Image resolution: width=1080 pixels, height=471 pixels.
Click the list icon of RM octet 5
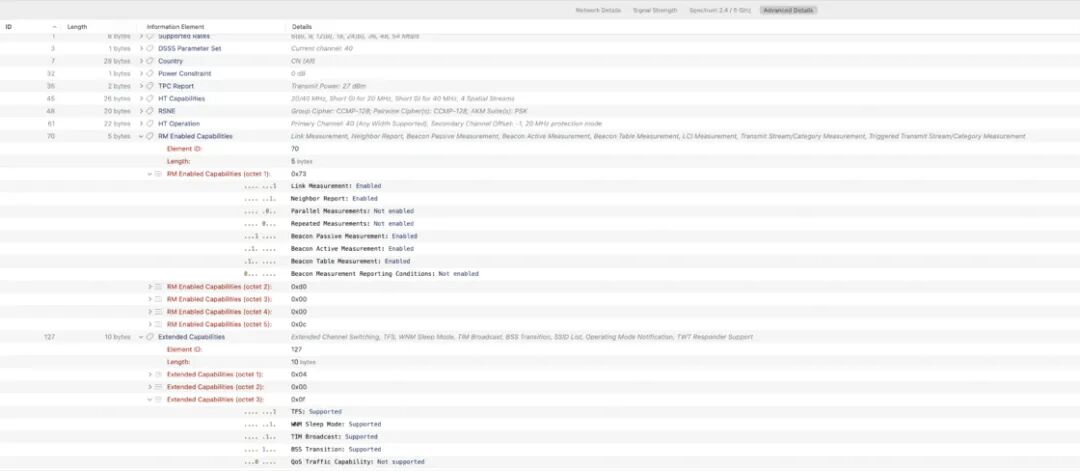[x=158, y=324]
